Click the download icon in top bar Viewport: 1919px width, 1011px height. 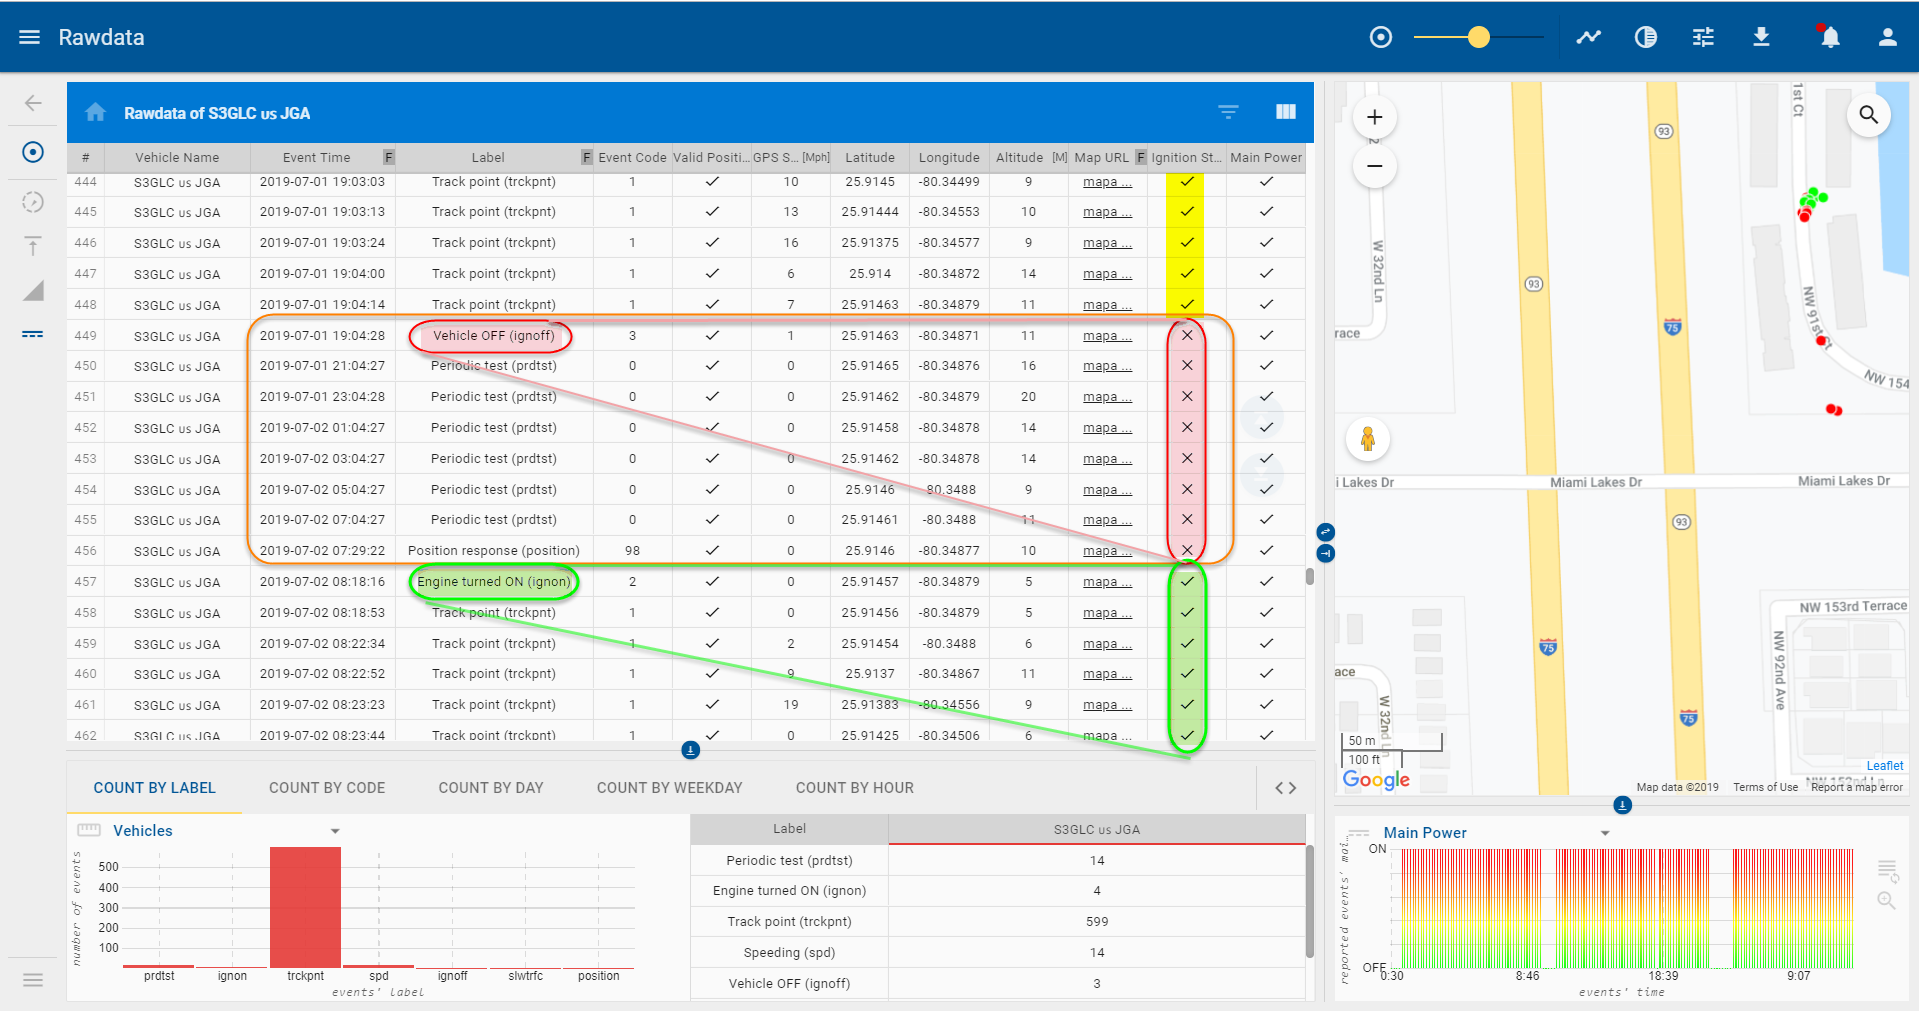[1761, 37]
